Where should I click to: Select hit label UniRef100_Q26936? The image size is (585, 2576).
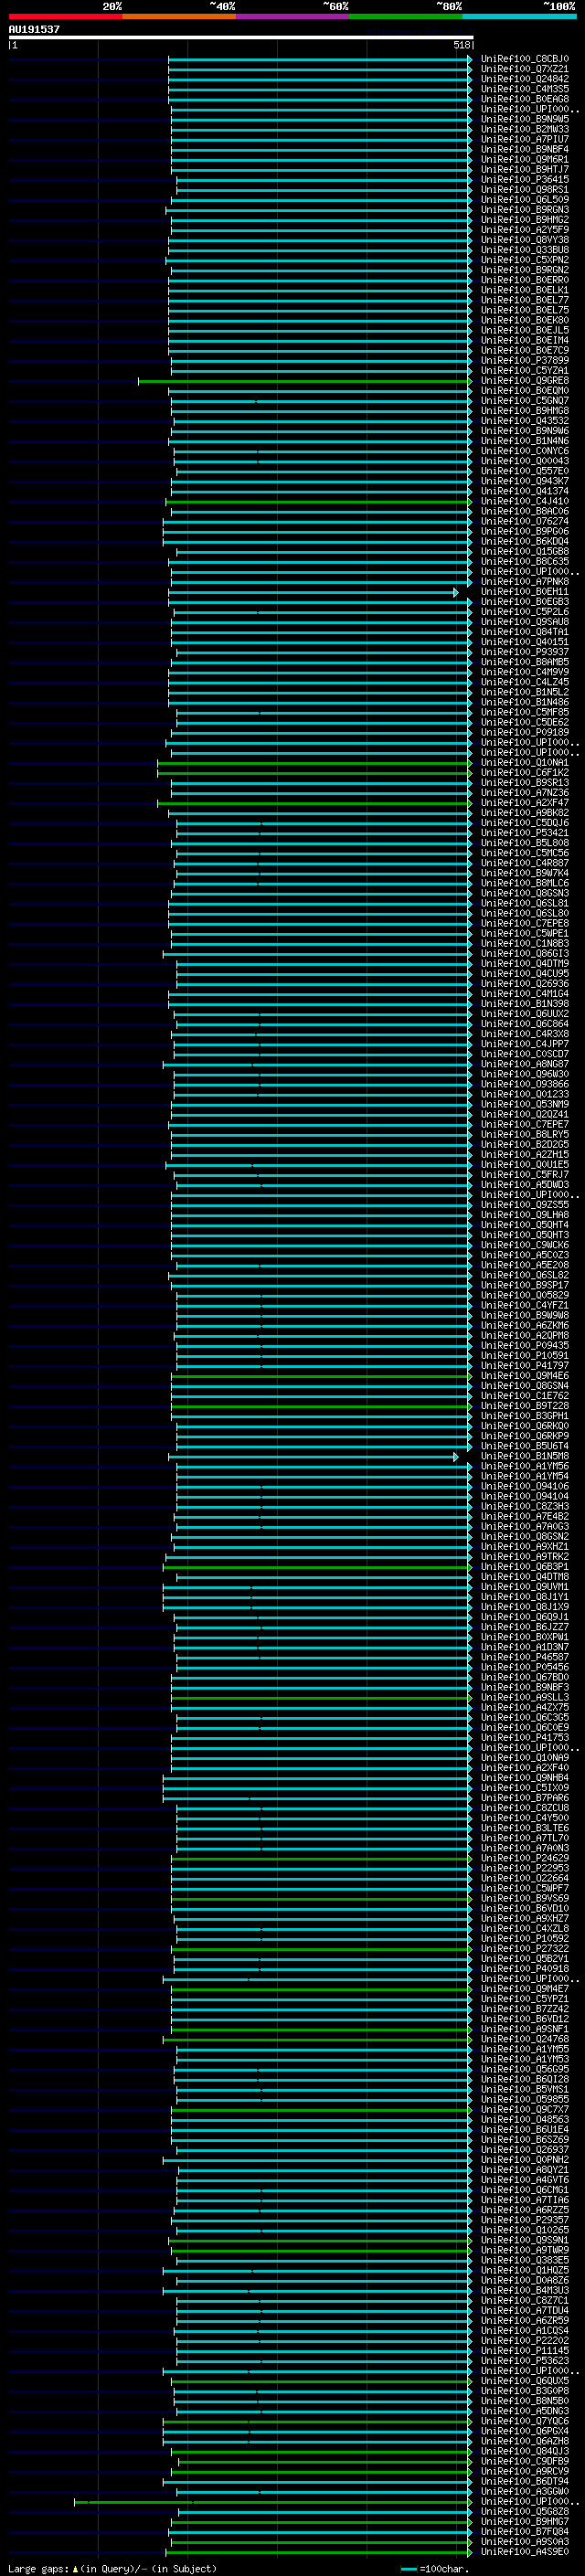click(524, 984)
